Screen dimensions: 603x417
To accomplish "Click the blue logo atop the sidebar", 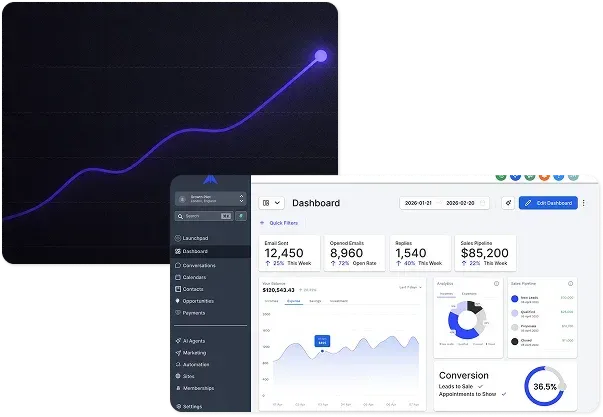I will [x=210, y=180].
